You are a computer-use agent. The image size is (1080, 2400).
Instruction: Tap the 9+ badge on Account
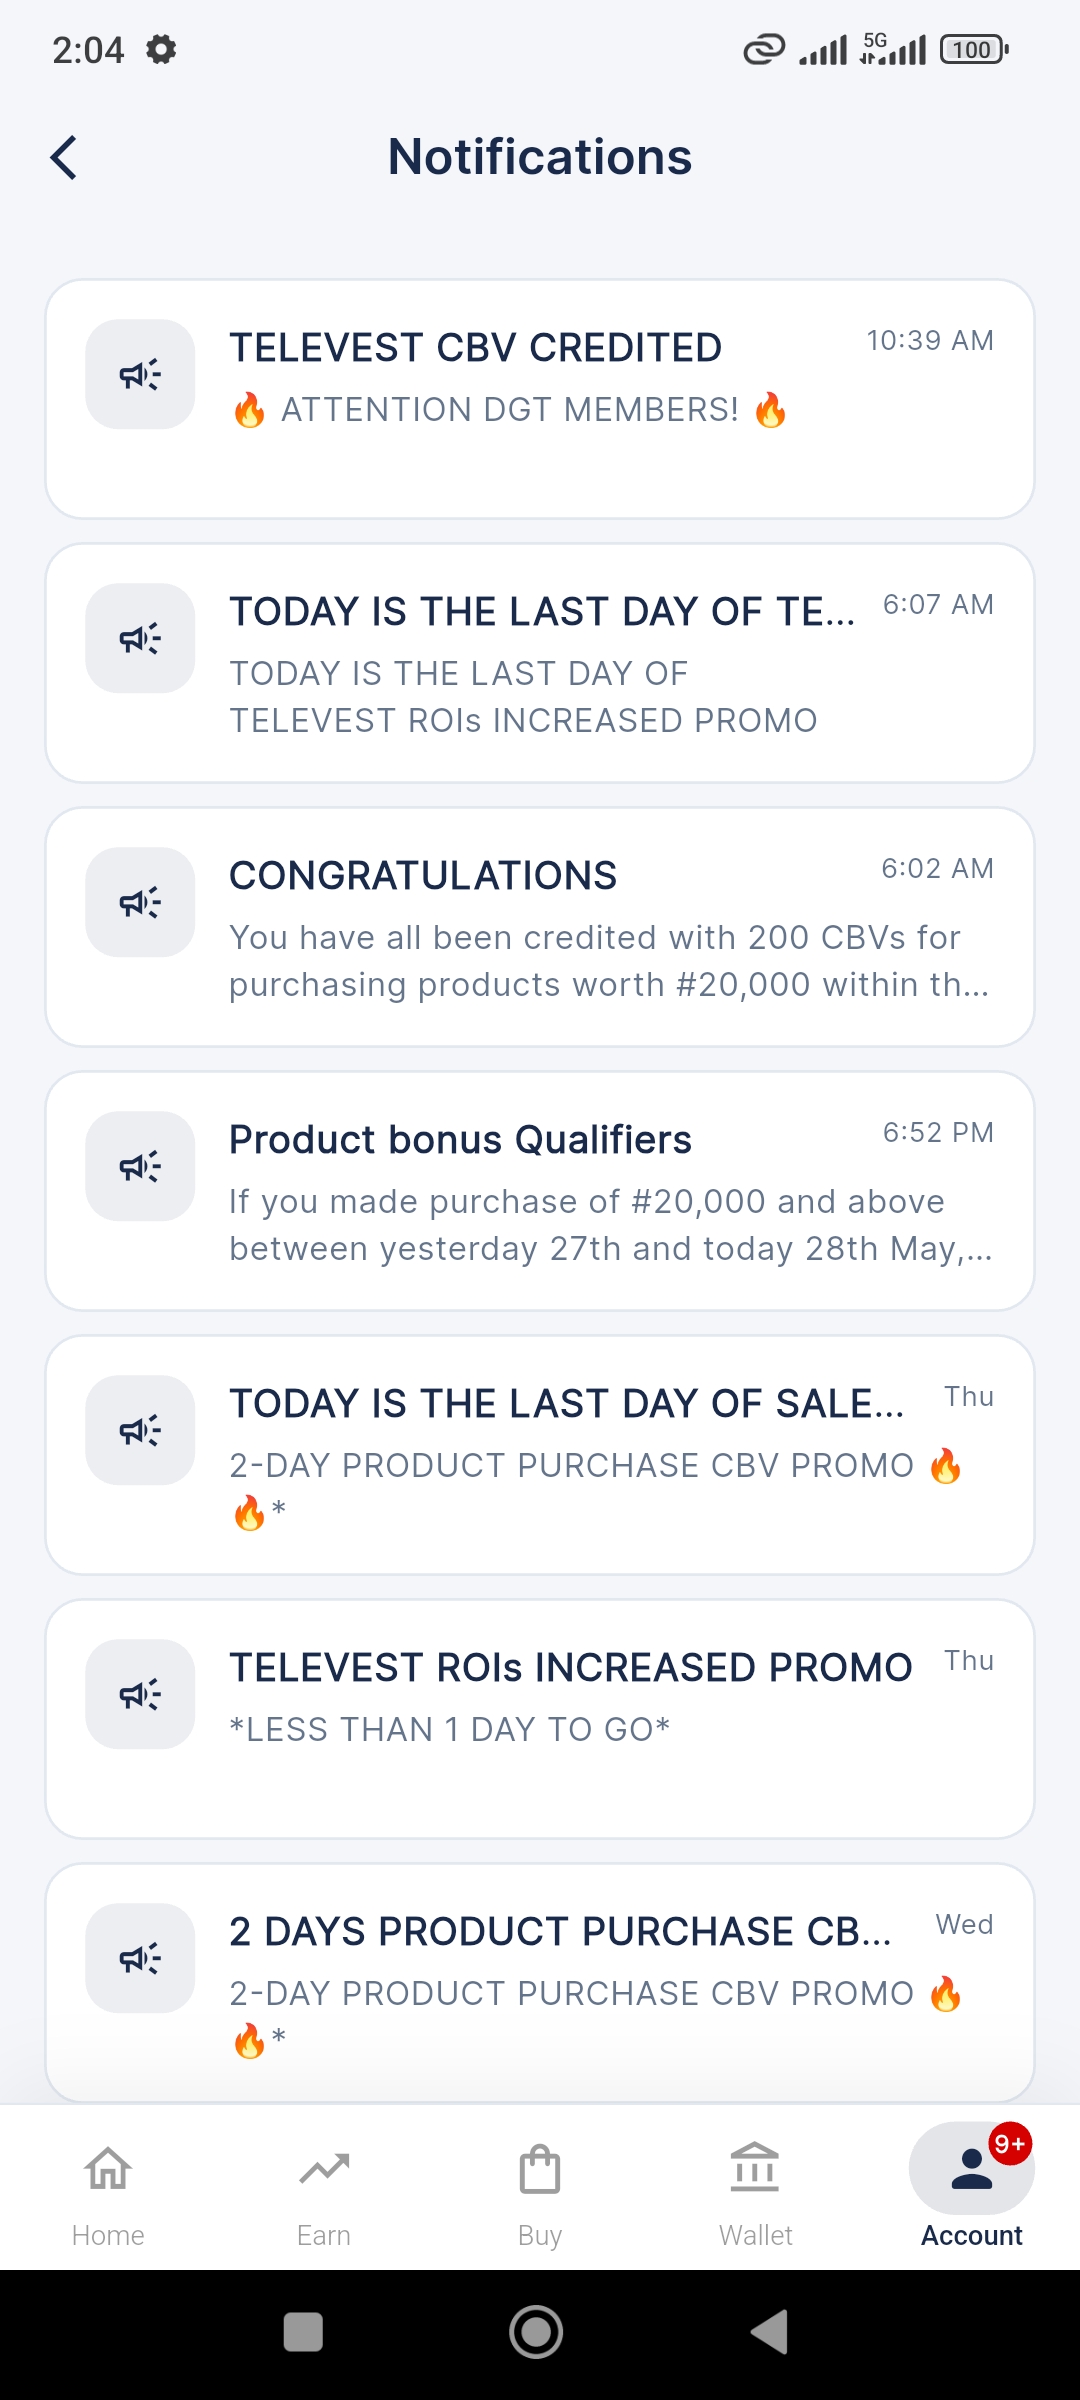[x=1010, y=2144]
